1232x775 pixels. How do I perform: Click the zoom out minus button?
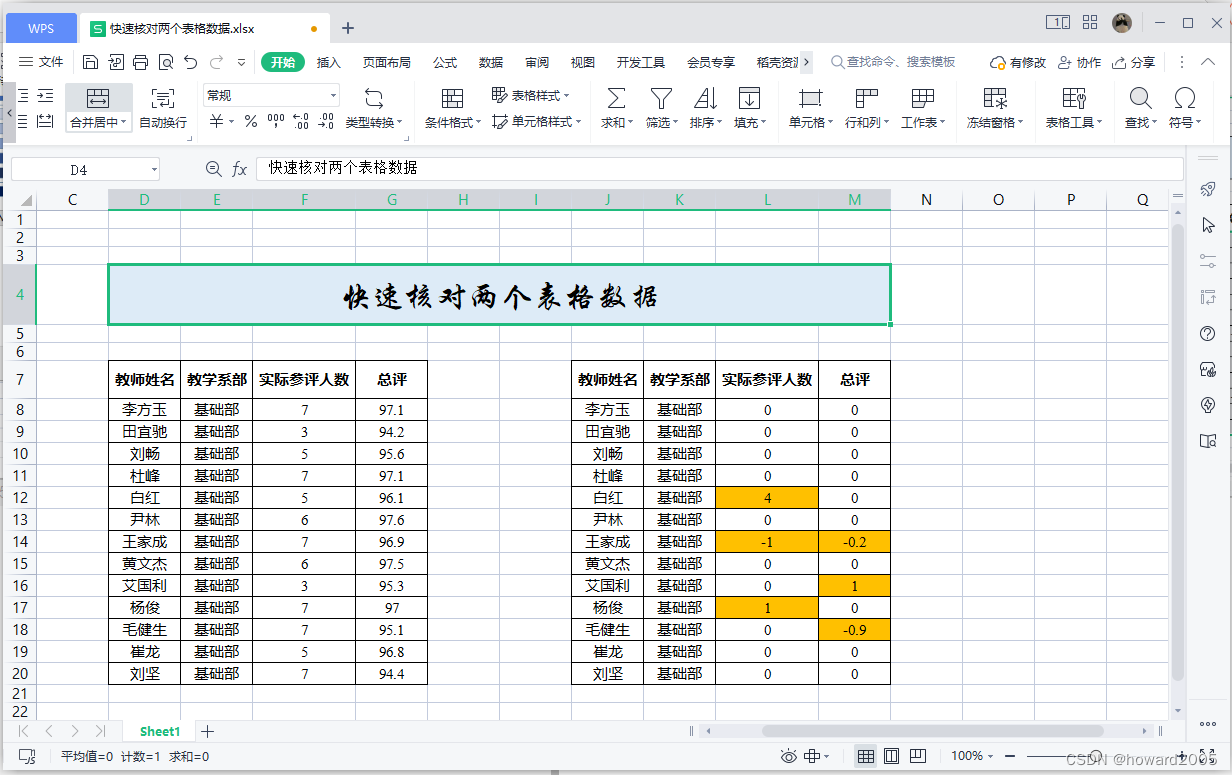[1010, 756]
